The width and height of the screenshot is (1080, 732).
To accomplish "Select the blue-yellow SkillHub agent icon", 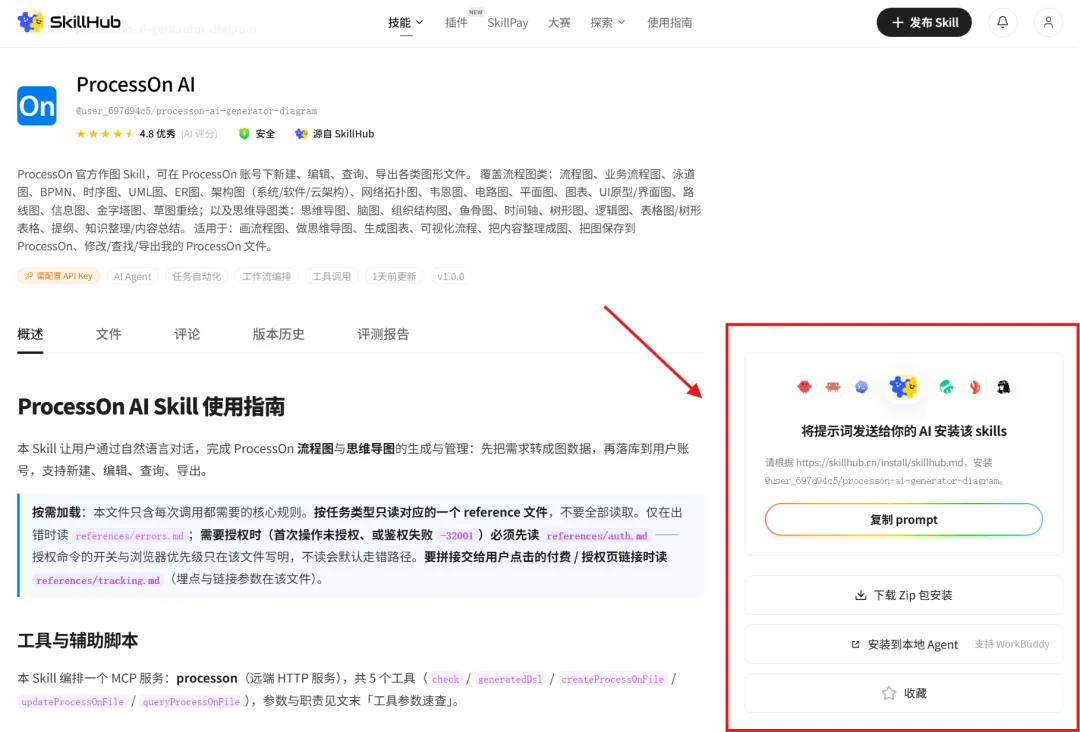I will click(x=904, y=387).
